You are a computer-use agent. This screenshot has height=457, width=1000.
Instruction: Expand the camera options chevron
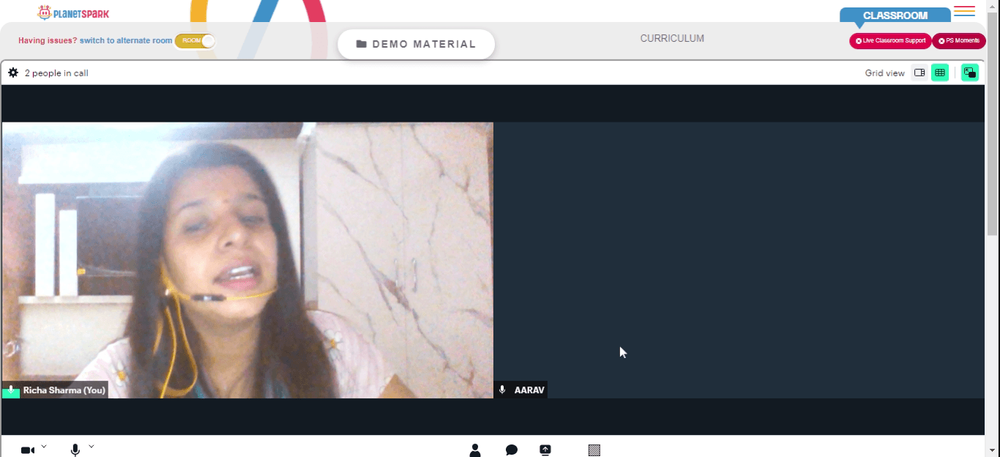click(x=44, y=447)
